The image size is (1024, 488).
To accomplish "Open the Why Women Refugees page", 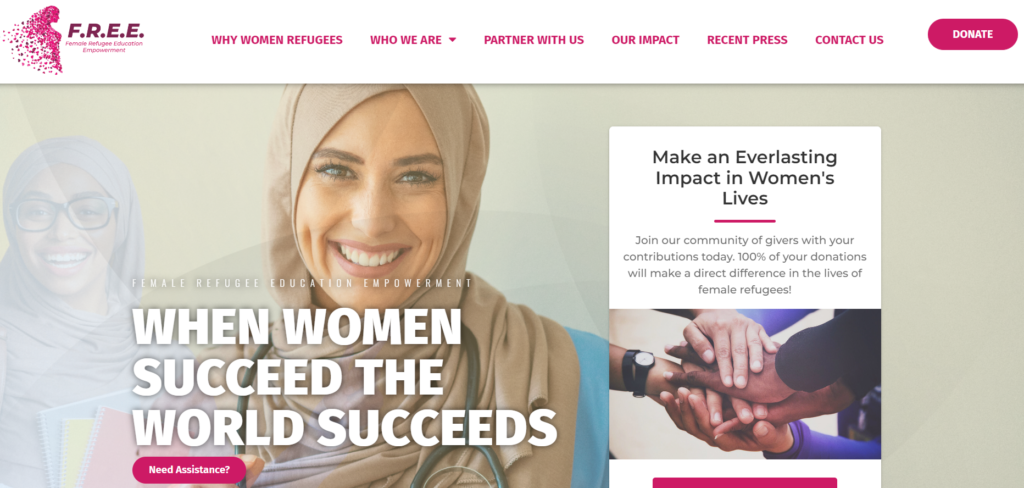I will coord(277,40).
